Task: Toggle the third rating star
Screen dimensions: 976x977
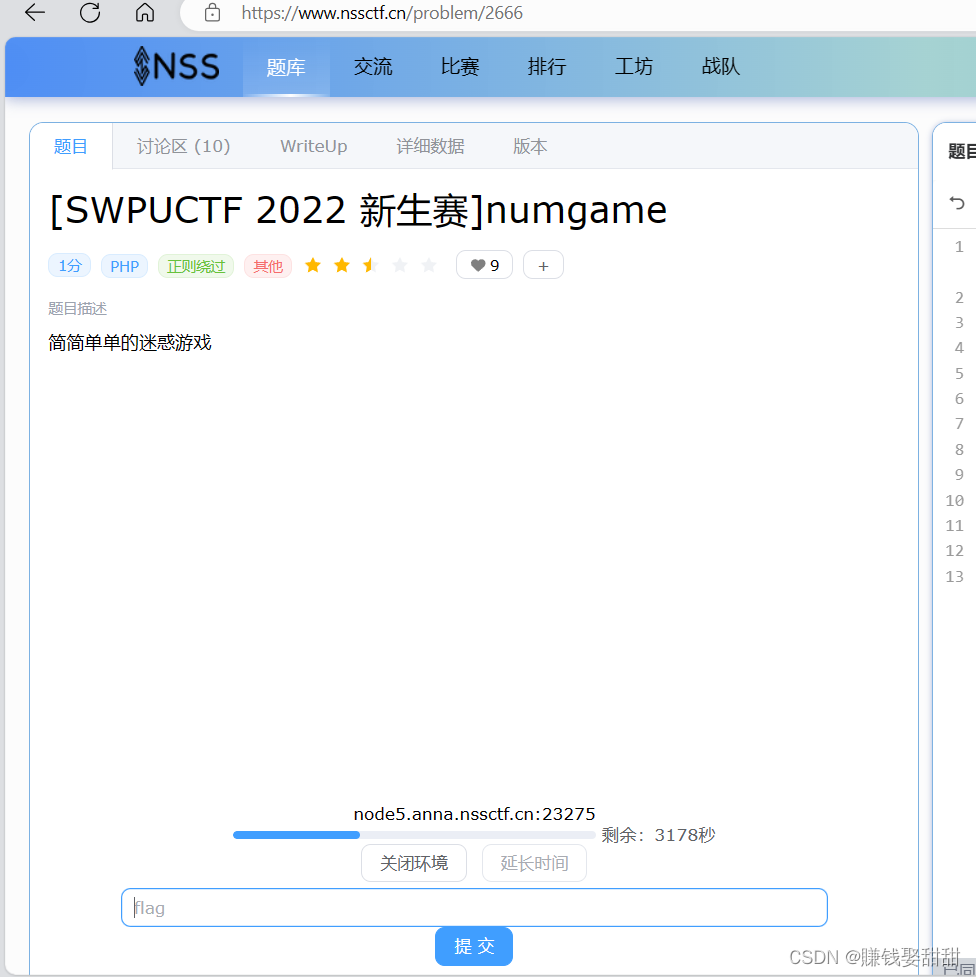Action: tap(370, 264)
